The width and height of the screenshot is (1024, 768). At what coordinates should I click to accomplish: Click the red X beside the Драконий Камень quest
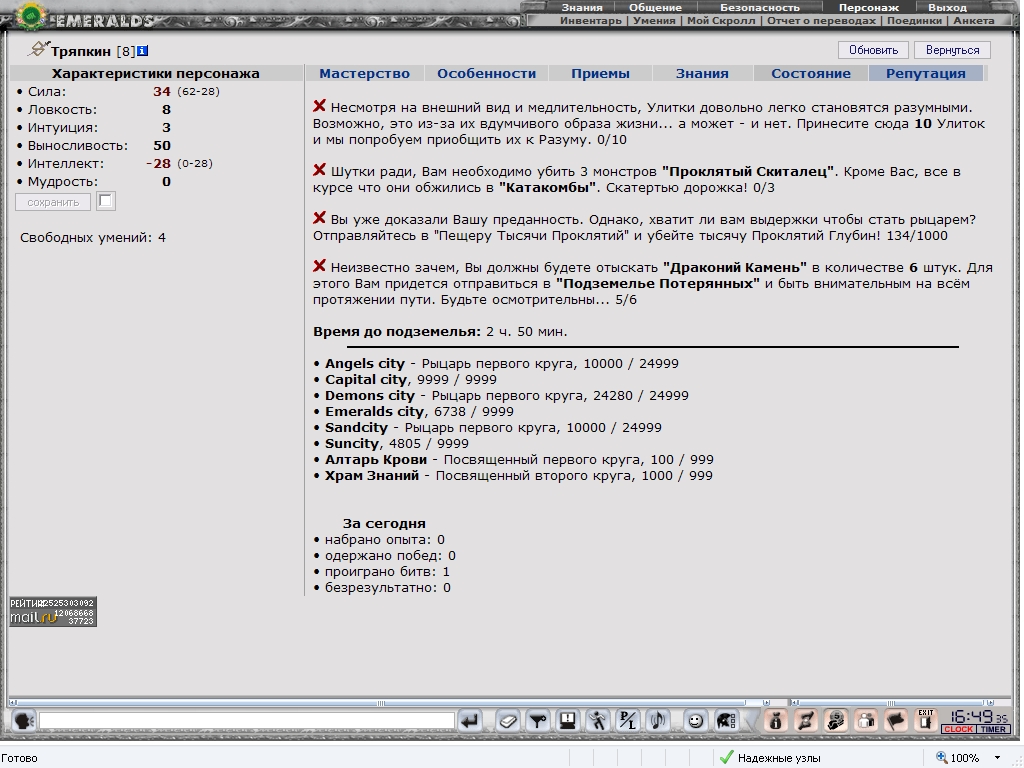(x=319, y=266)
